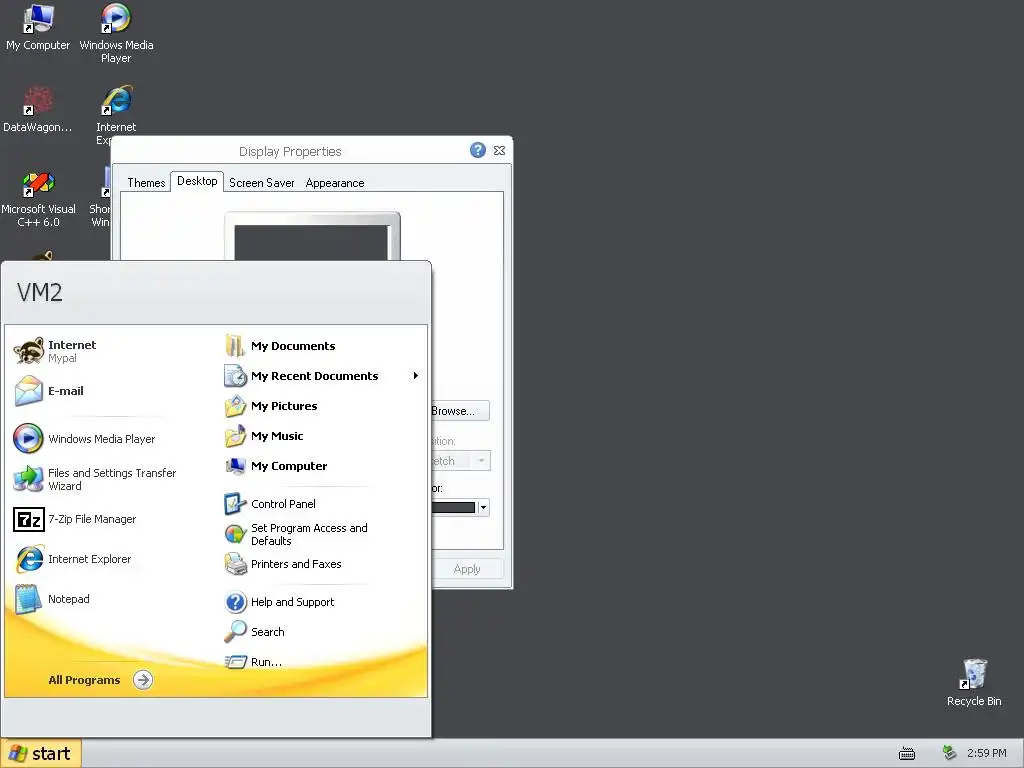This screenshot has width=1024, height=768.
Task: Select DataWagon desktop shortcut
Action: (x=38, y=110)
